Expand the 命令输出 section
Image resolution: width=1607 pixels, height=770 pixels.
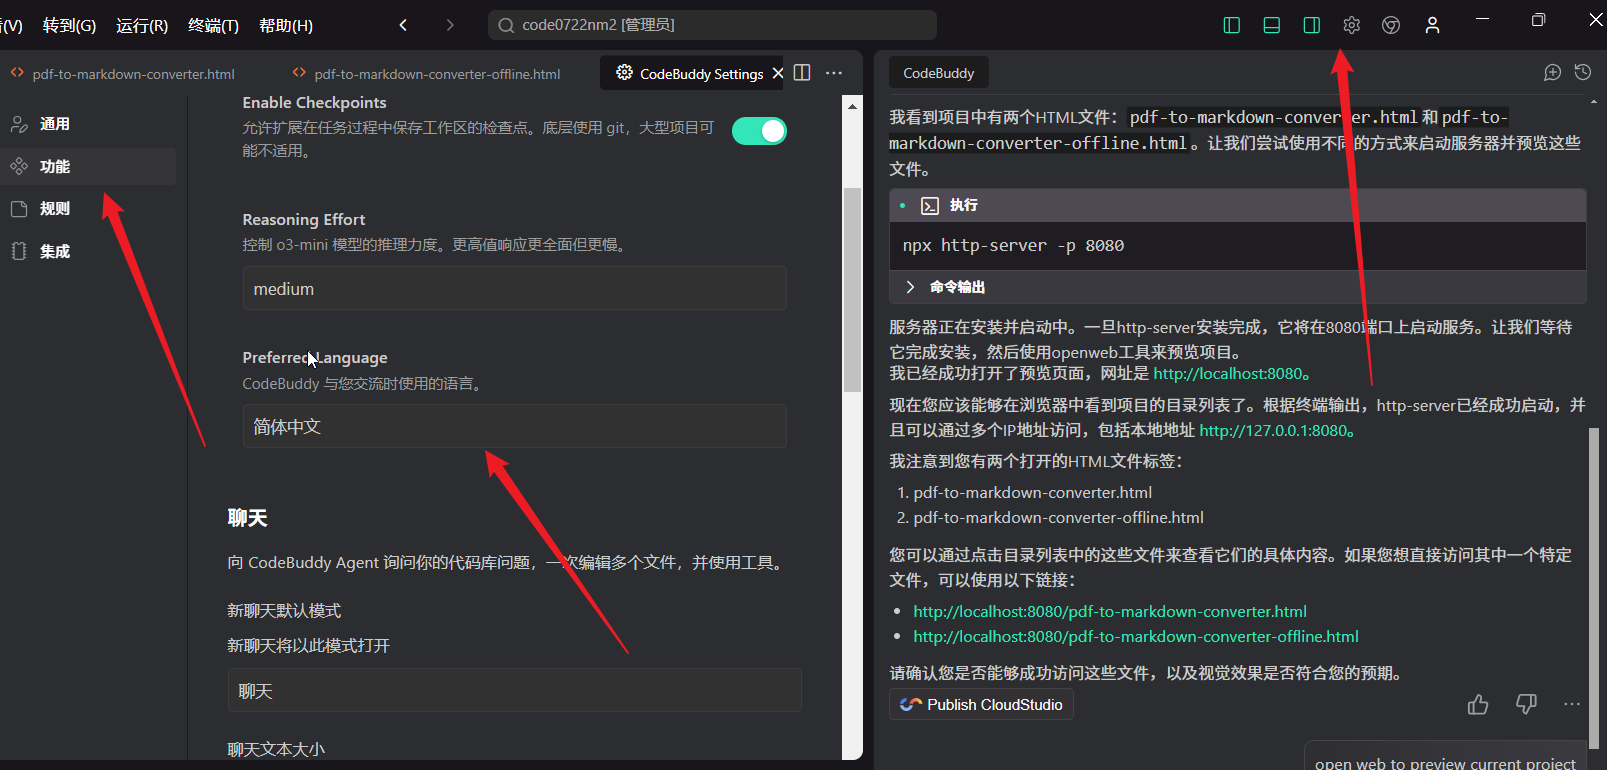tap(946, 287)
